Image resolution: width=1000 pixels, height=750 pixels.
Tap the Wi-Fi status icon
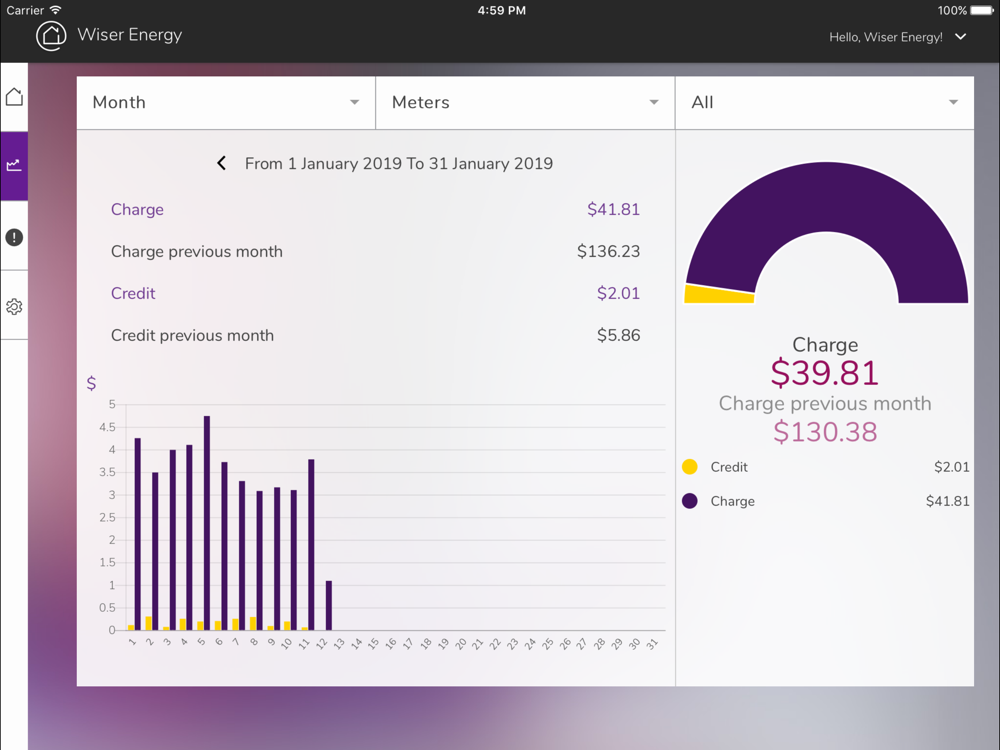(x=56, y=10)
